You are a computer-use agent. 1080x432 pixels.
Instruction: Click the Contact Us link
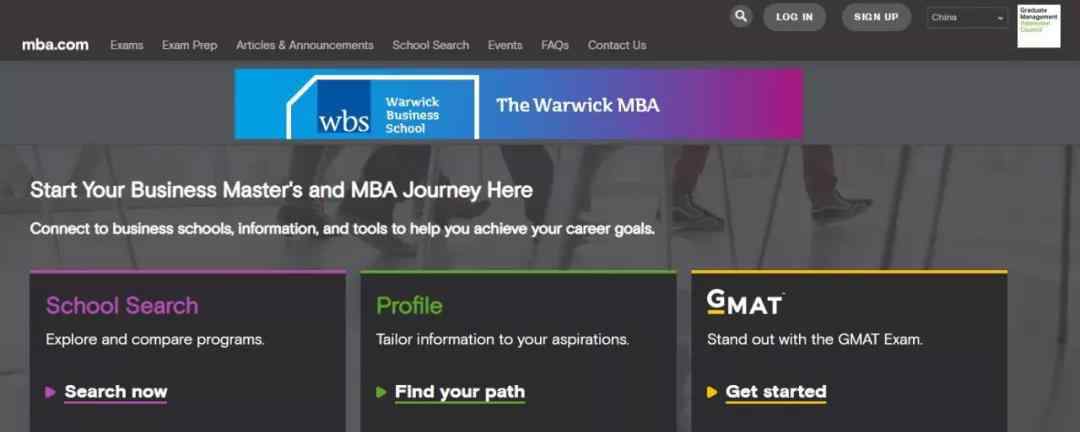616,45
